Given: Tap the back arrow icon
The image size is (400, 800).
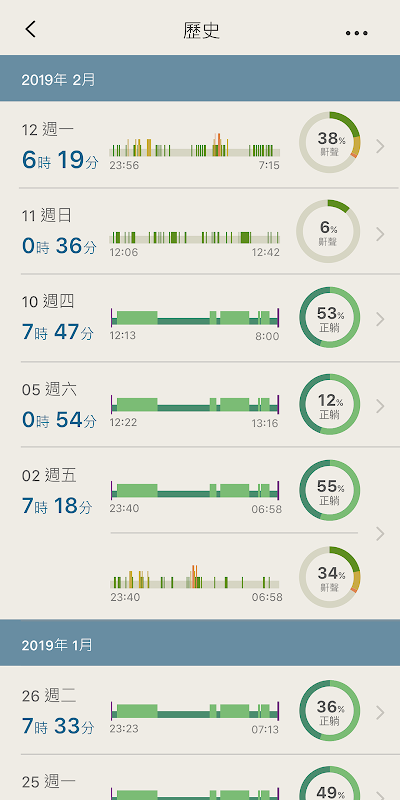Looking at the screenshot, I should (31, 30).
